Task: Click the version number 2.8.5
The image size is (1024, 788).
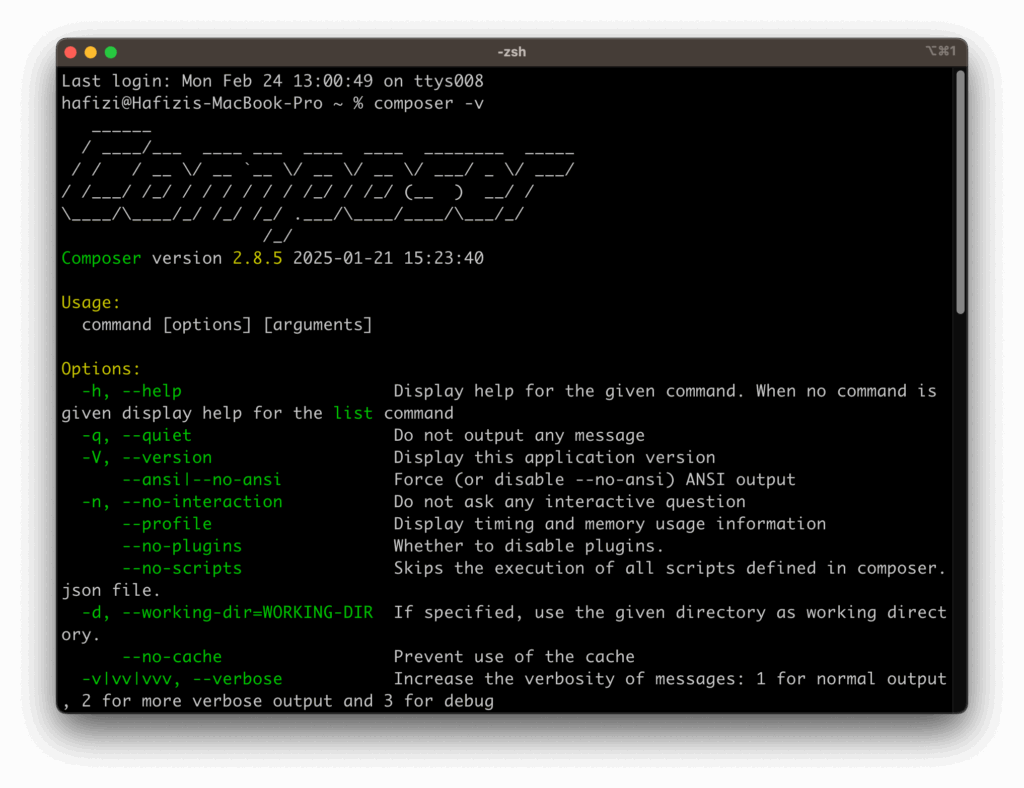Action: click(x=257, y=258)
